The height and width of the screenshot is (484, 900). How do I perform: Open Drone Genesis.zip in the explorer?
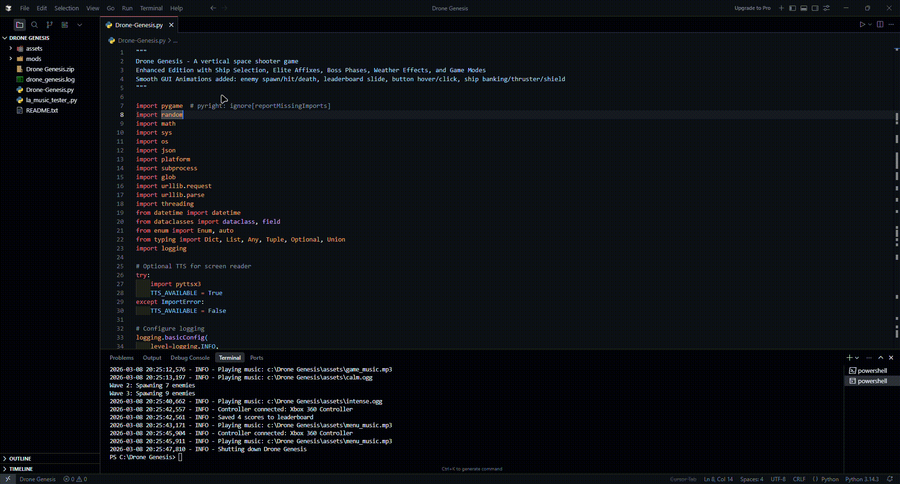[50, 69]
